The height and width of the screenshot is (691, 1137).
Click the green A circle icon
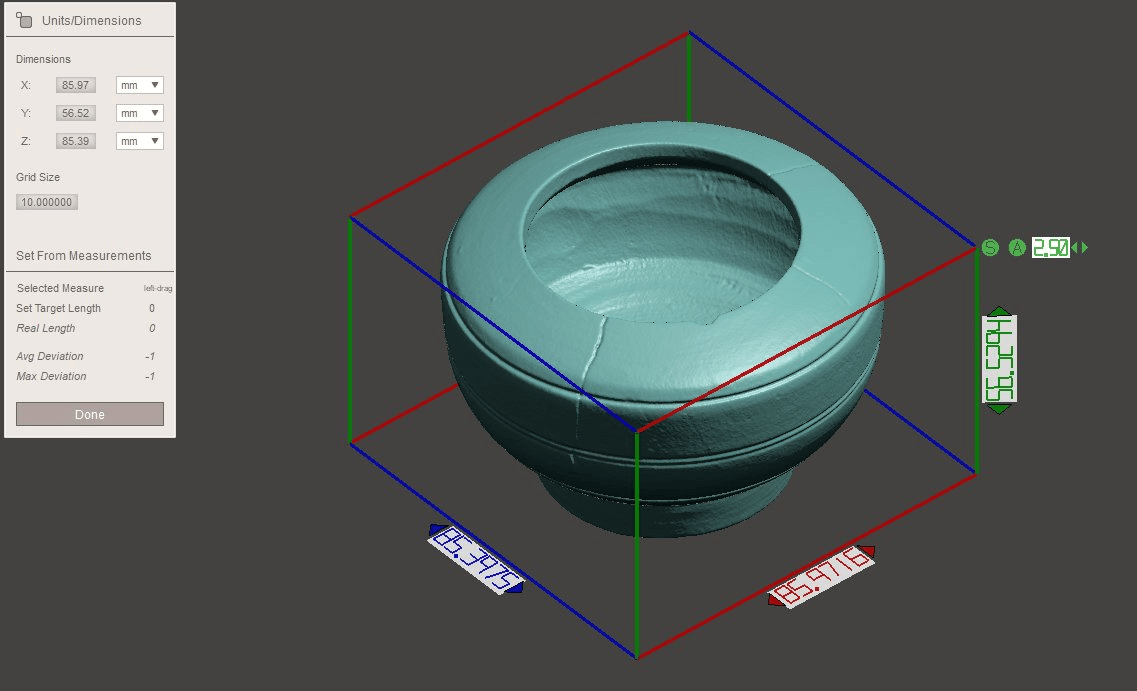(x=1017, y=247)
